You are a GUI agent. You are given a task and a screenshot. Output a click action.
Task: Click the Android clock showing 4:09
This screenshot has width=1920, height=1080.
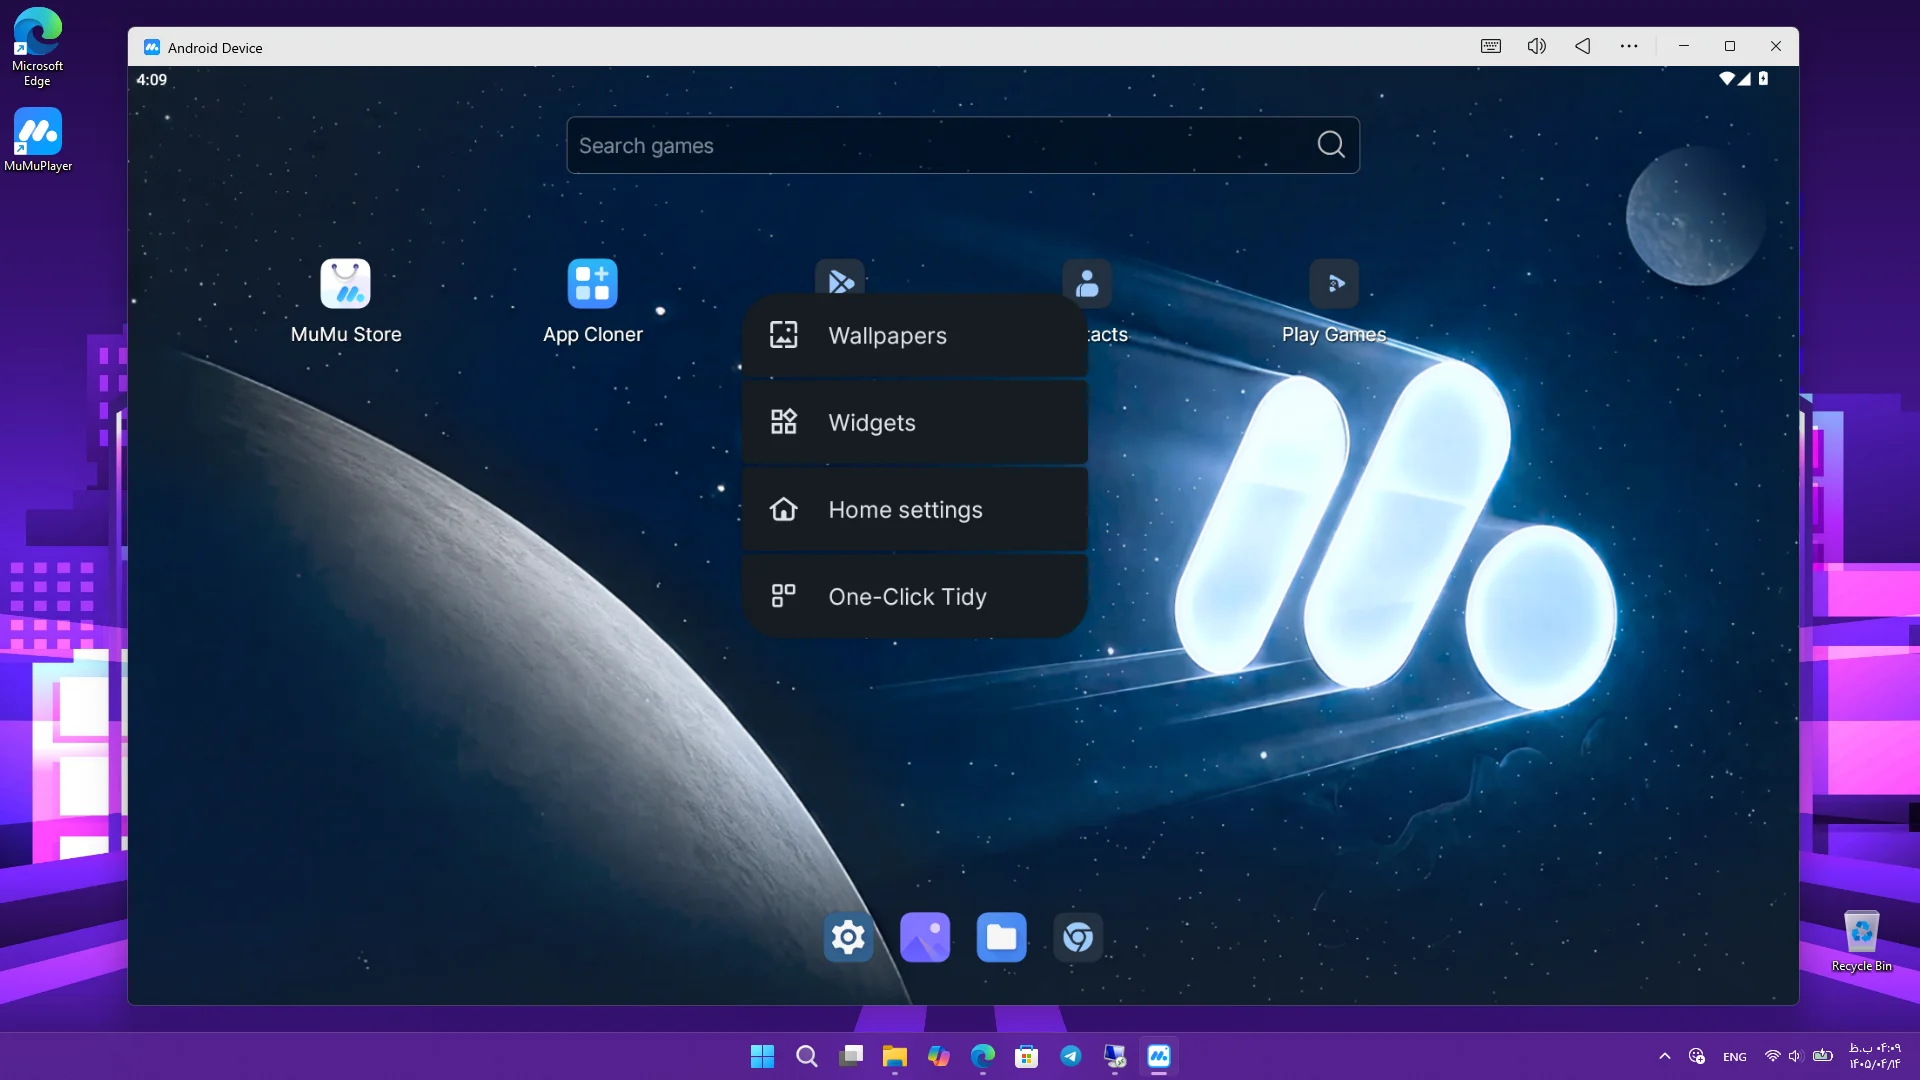point(152,80)
